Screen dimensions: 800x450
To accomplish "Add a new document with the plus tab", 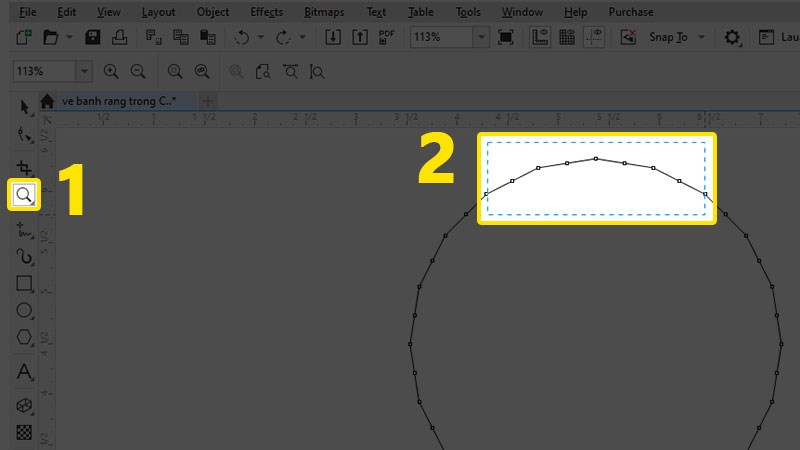I will 208,101.
